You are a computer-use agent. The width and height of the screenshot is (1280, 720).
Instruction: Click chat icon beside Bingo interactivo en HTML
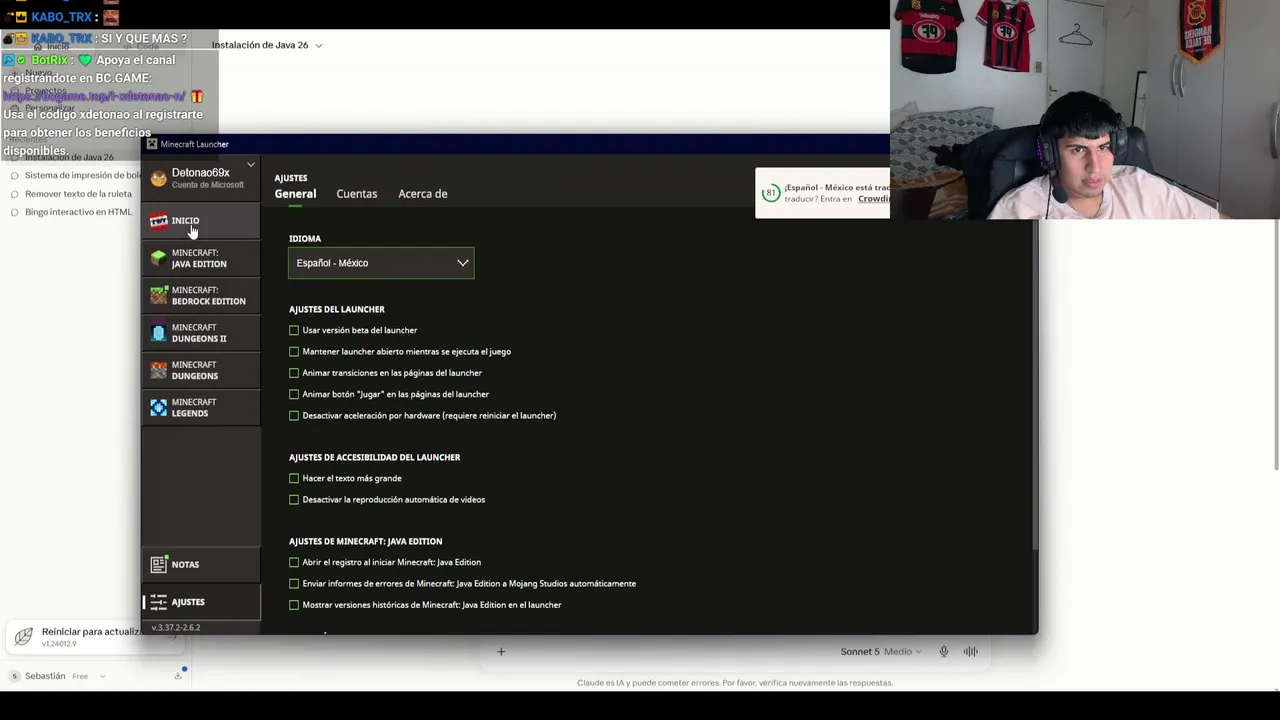tap(14, 212)
